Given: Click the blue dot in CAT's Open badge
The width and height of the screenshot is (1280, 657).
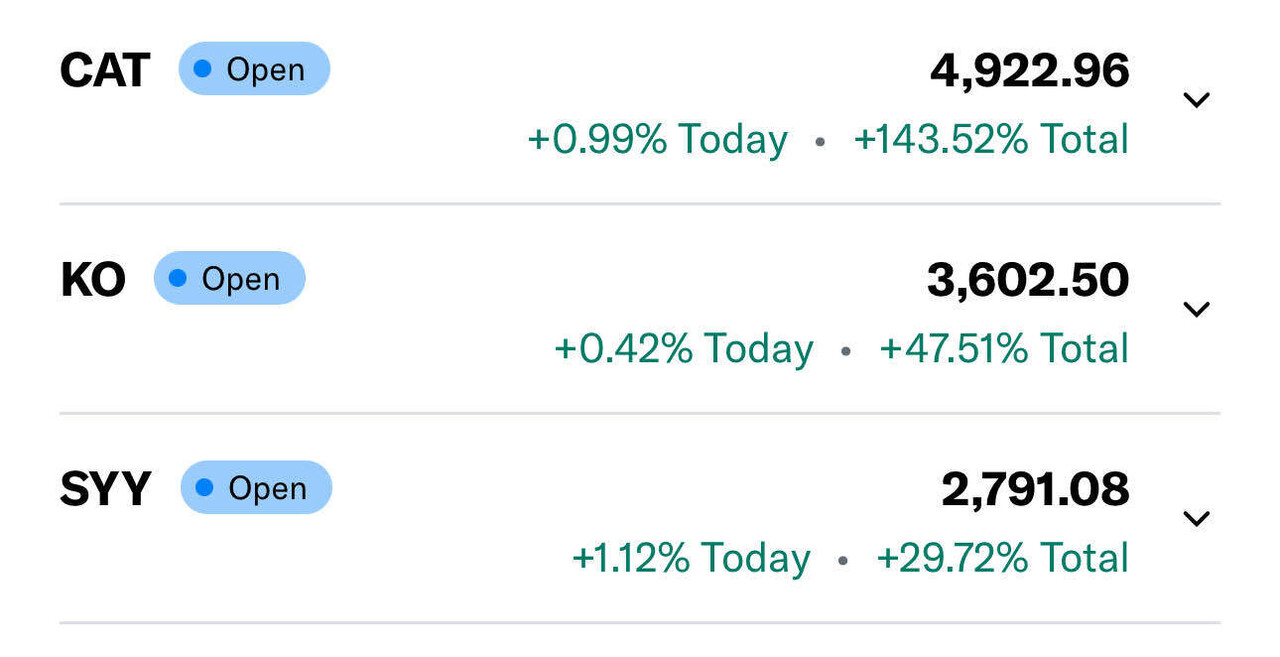Looking at the screenshot, I should [x=203, y=69].
